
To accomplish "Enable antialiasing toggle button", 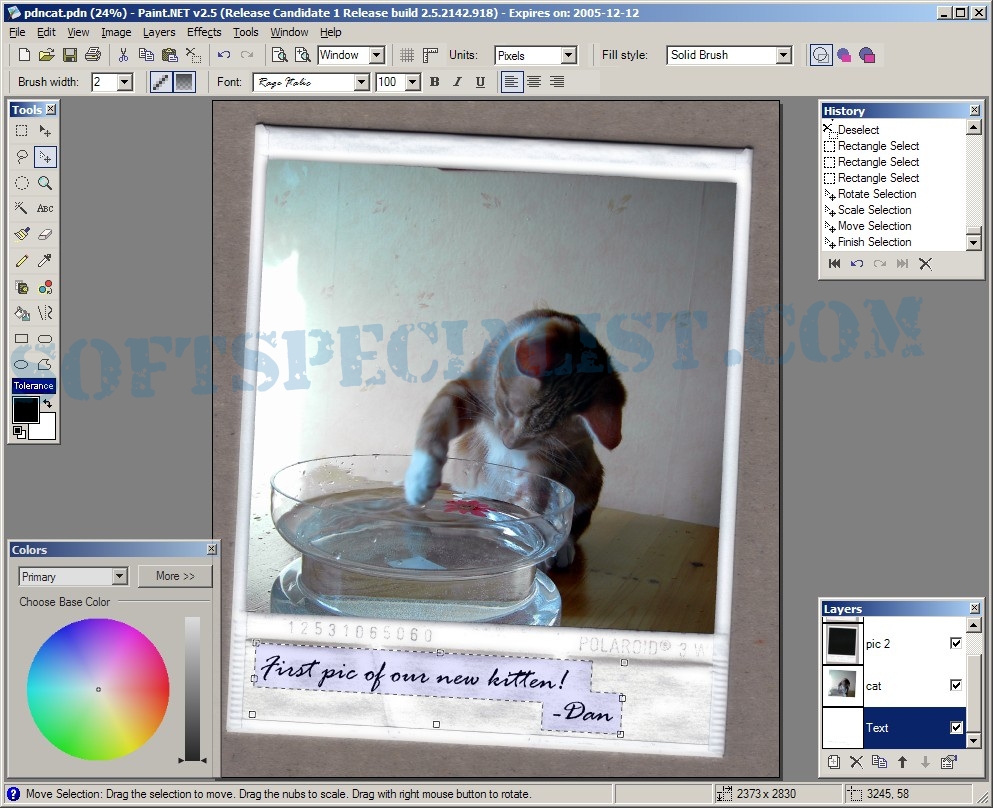I will [161, 82].
